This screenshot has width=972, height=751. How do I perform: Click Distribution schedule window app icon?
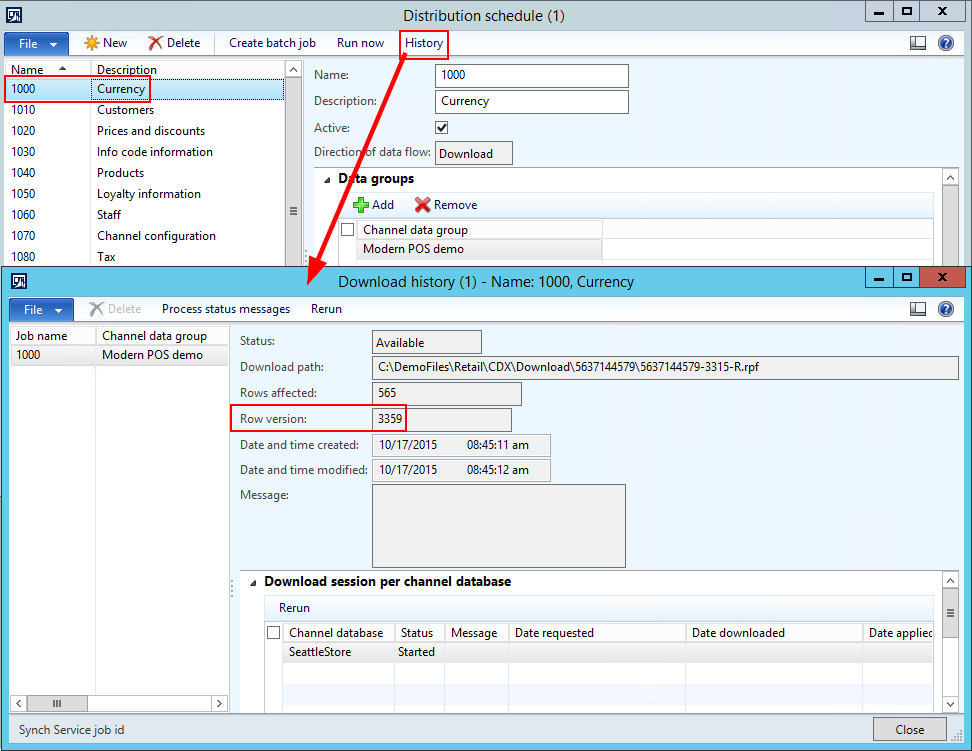(14, 15)
